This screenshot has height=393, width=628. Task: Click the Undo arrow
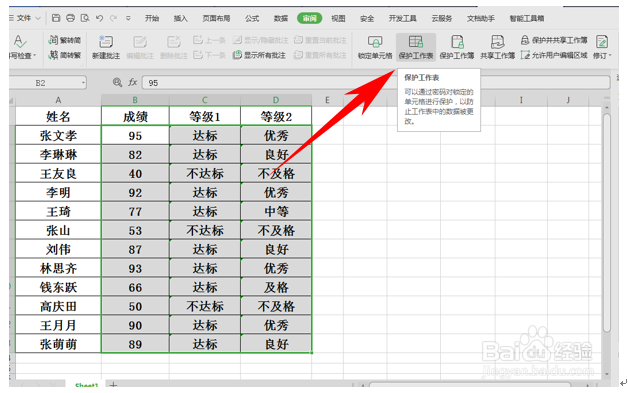pos(99,18)
